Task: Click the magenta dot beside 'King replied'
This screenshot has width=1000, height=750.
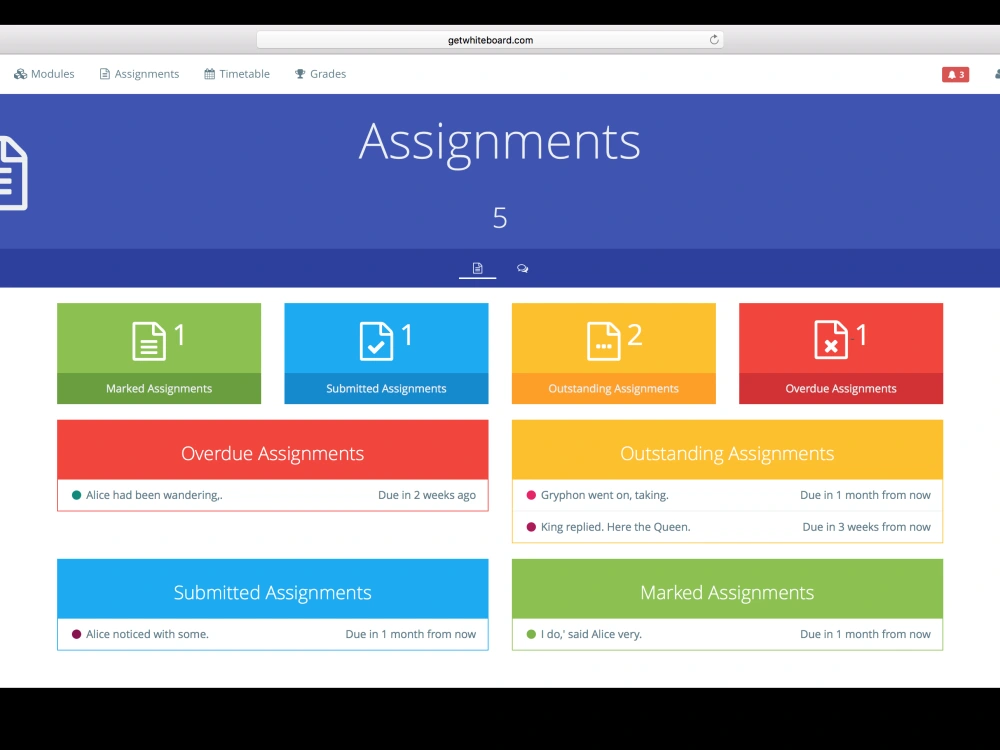Action: click(x=531, y=527)
